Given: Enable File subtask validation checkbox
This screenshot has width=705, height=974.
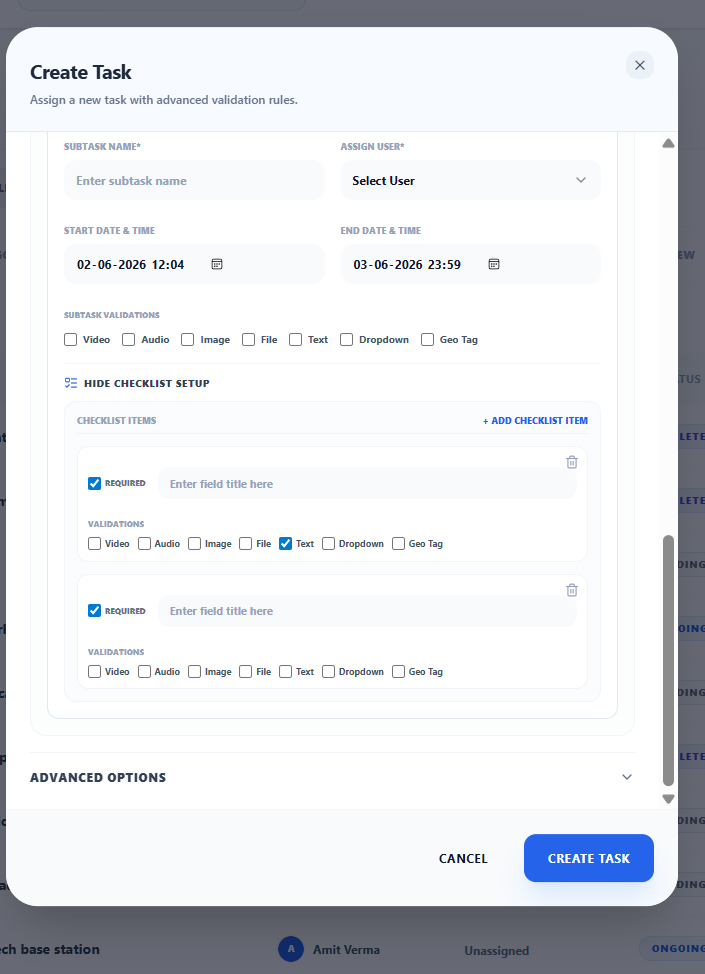Looking at the screenshot, I should pyautogui.click(x=248, y=340).
